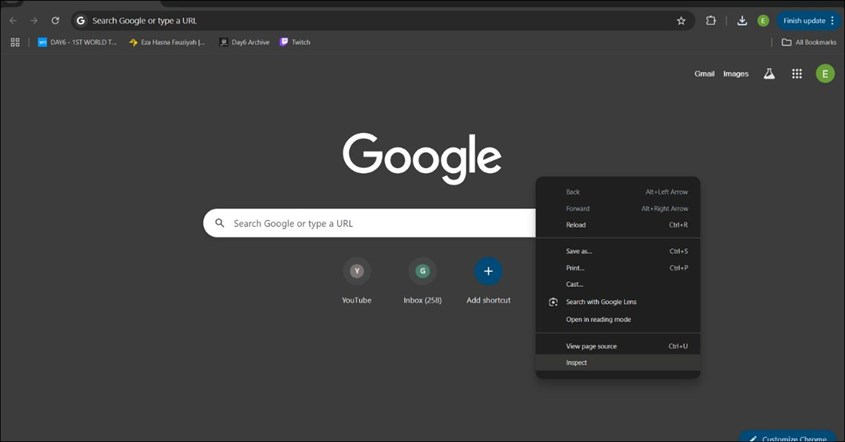Bookmark this tab with the star icon

(681, 20)
